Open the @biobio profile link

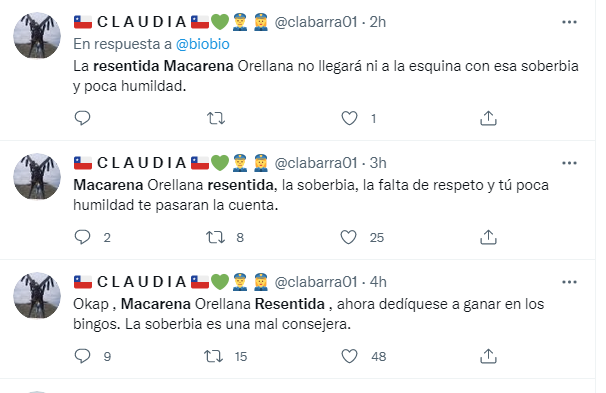click(203, 44)
